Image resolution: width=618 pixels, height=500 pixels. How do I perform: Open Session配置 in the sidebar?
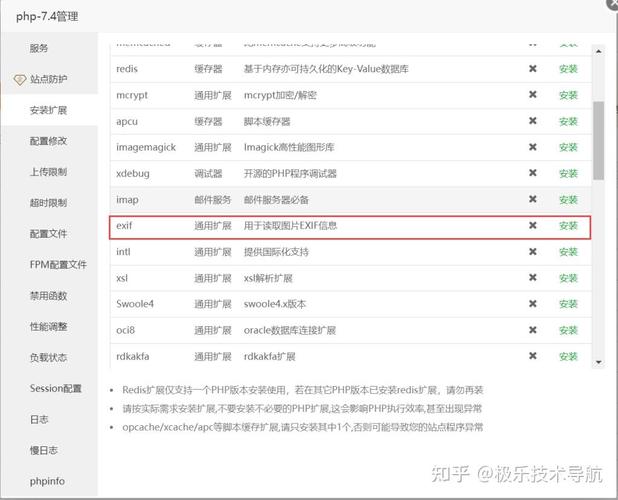(56, 388)
